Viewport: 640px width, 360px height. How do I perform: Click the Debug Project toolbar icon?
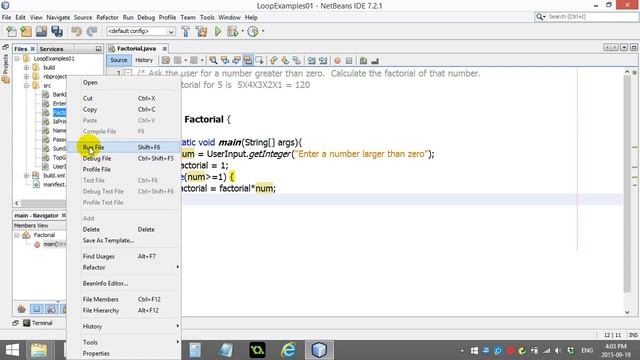pos(233,31)
